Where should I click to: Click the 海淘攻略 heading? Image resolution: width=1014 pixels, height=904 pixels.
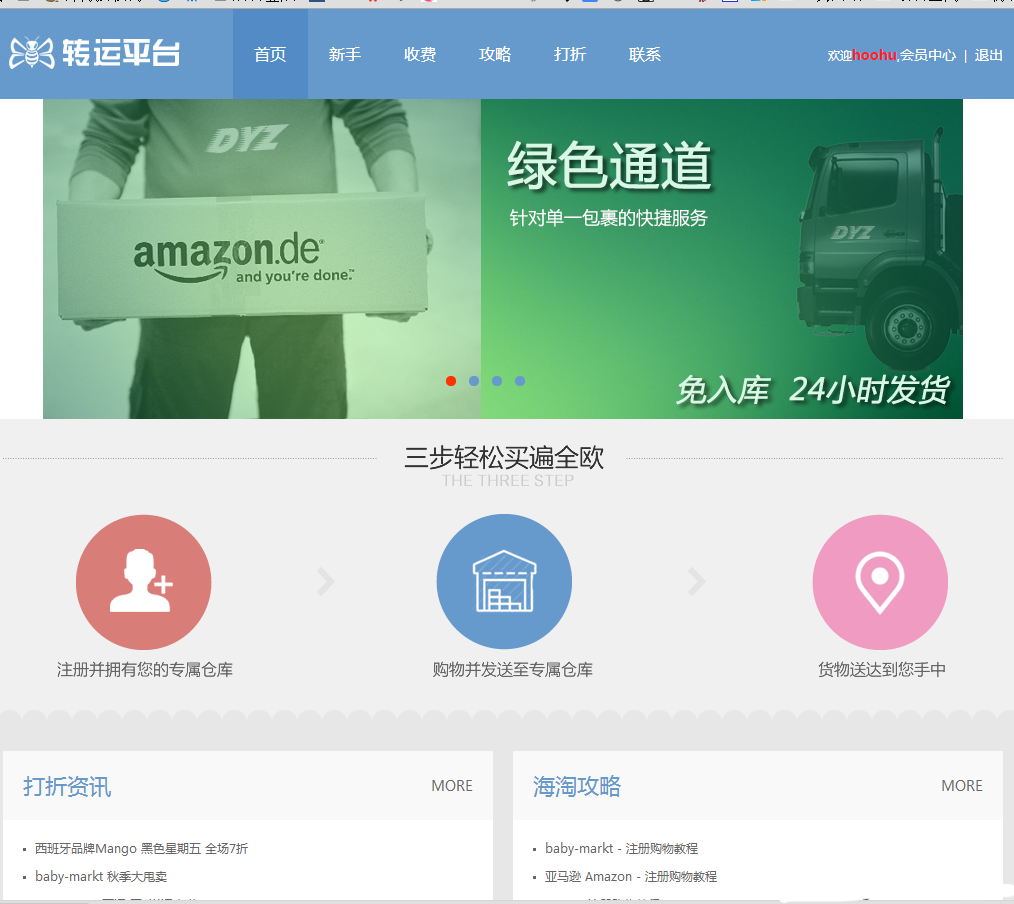(577, 786)
